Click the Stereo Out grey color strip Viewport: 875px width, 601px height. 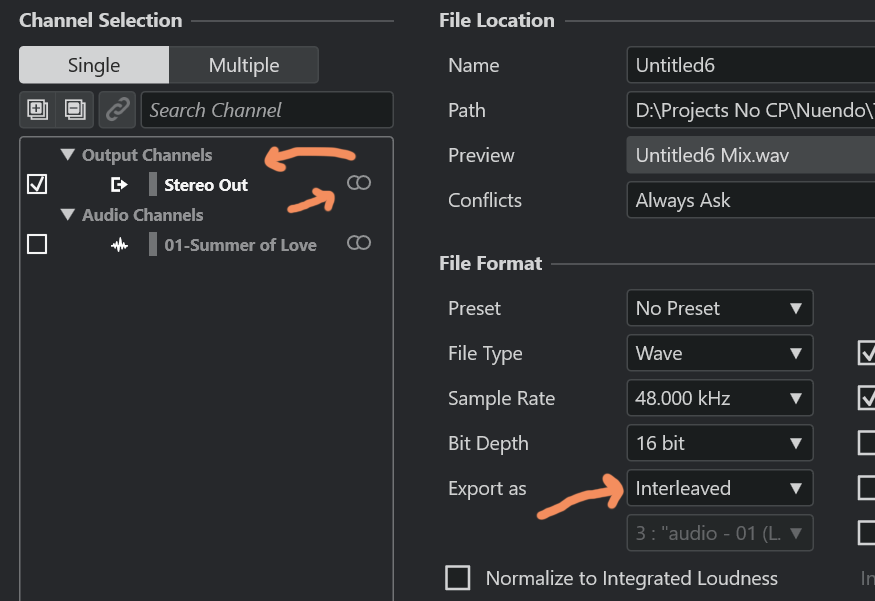[x=153, y=185]
